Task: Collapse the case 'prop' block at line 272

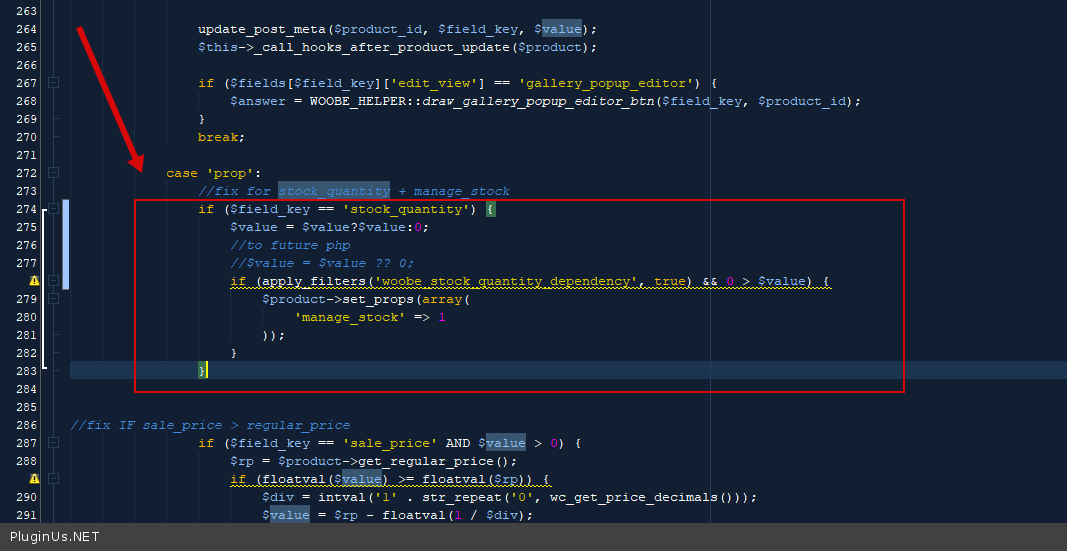Action: [x=54, y=173]
